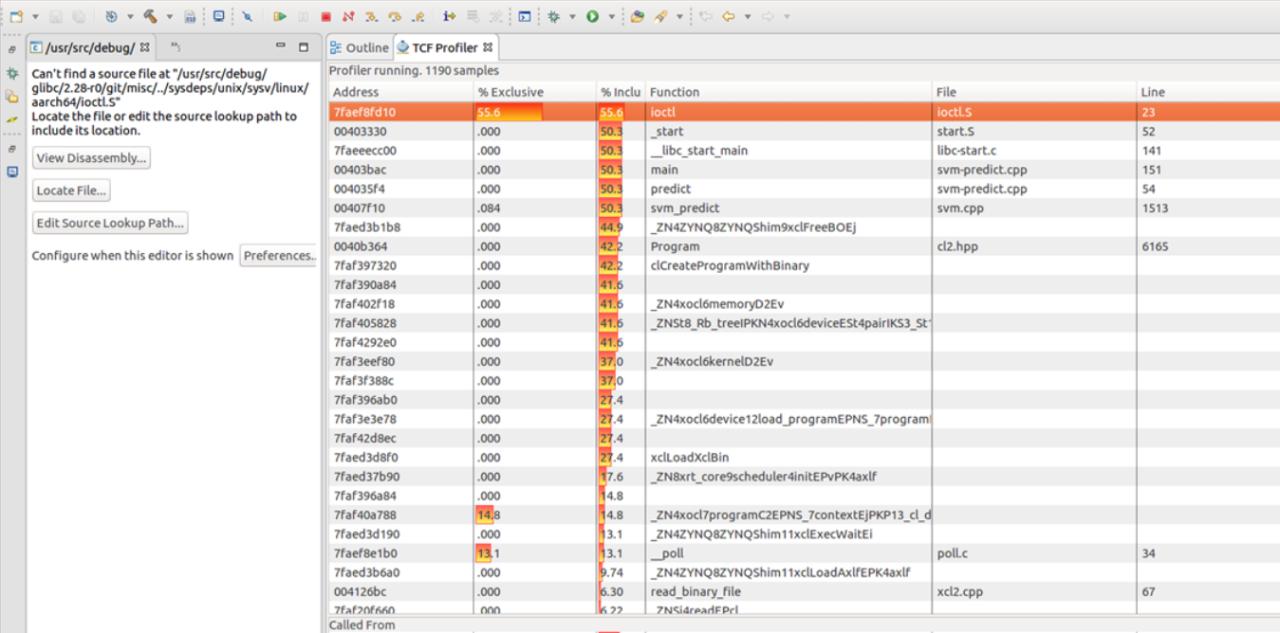1280x633 pixels.
Task: Open the terminal console icon
Action: 525,17
